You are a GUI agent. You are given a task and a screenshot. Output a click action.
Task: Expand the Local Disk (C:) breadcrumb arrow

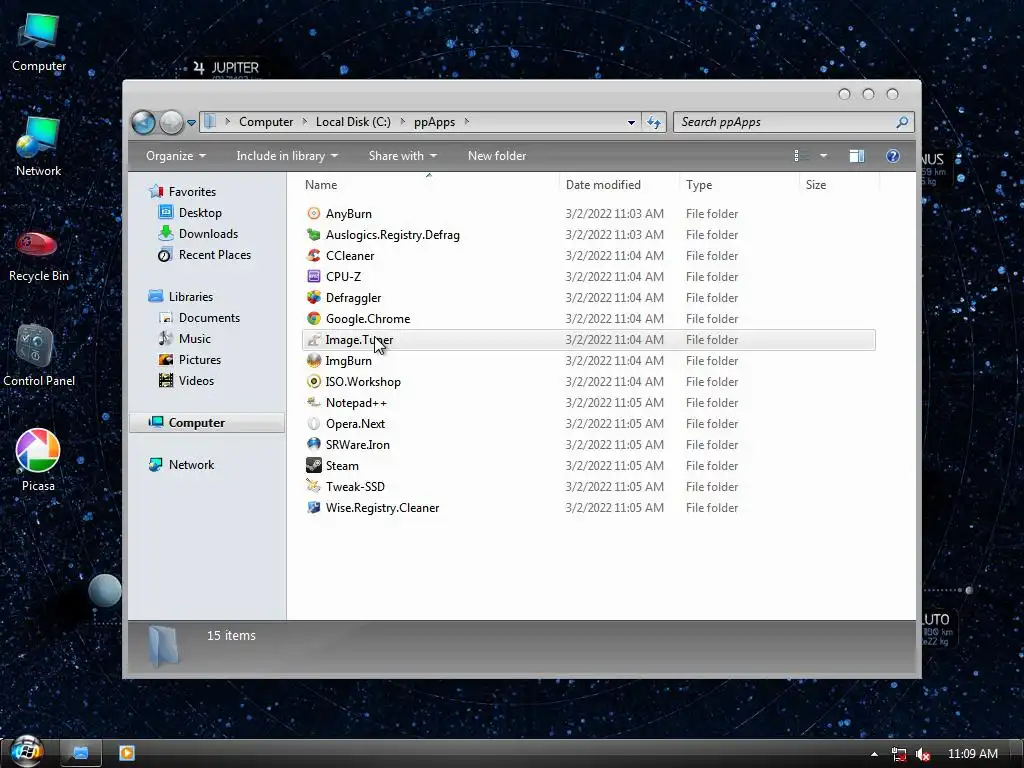click(402, 121)
